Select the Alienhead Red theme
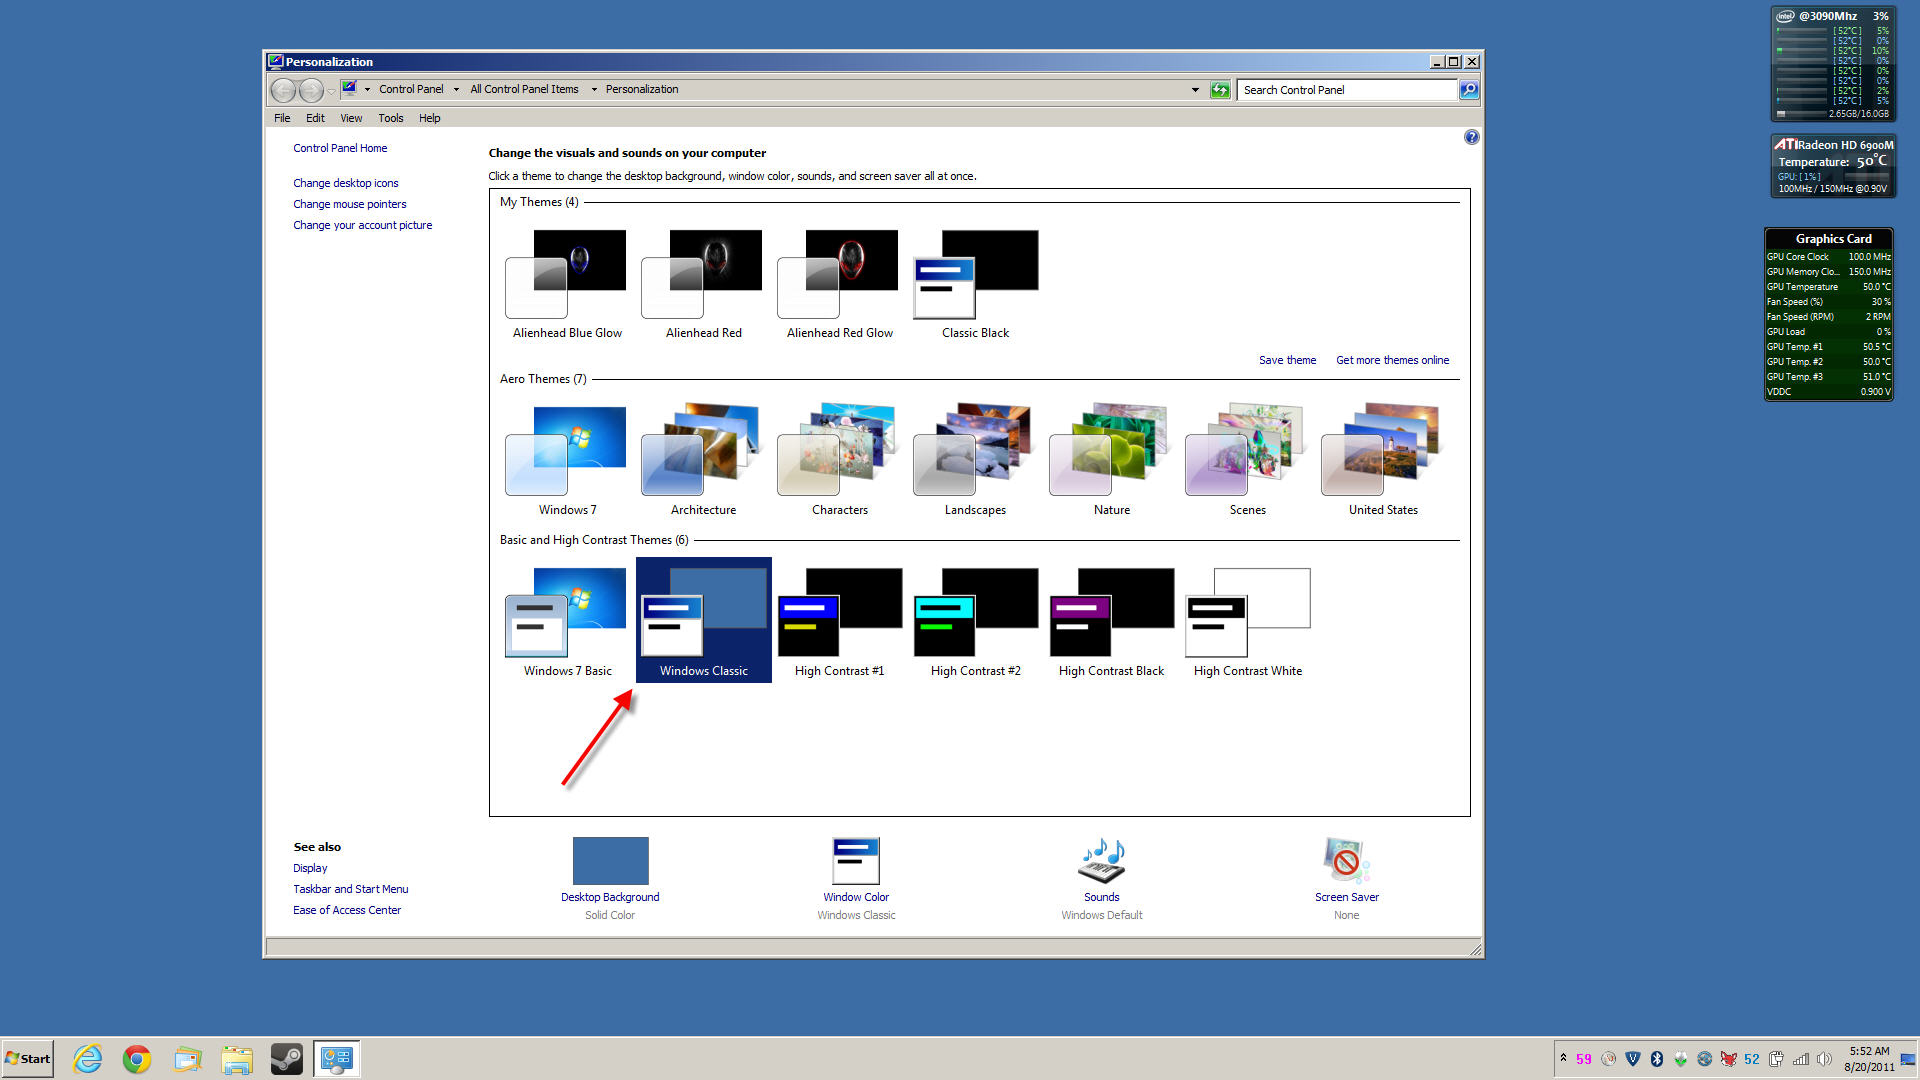1920x1080 pixels. coord(703,284)
